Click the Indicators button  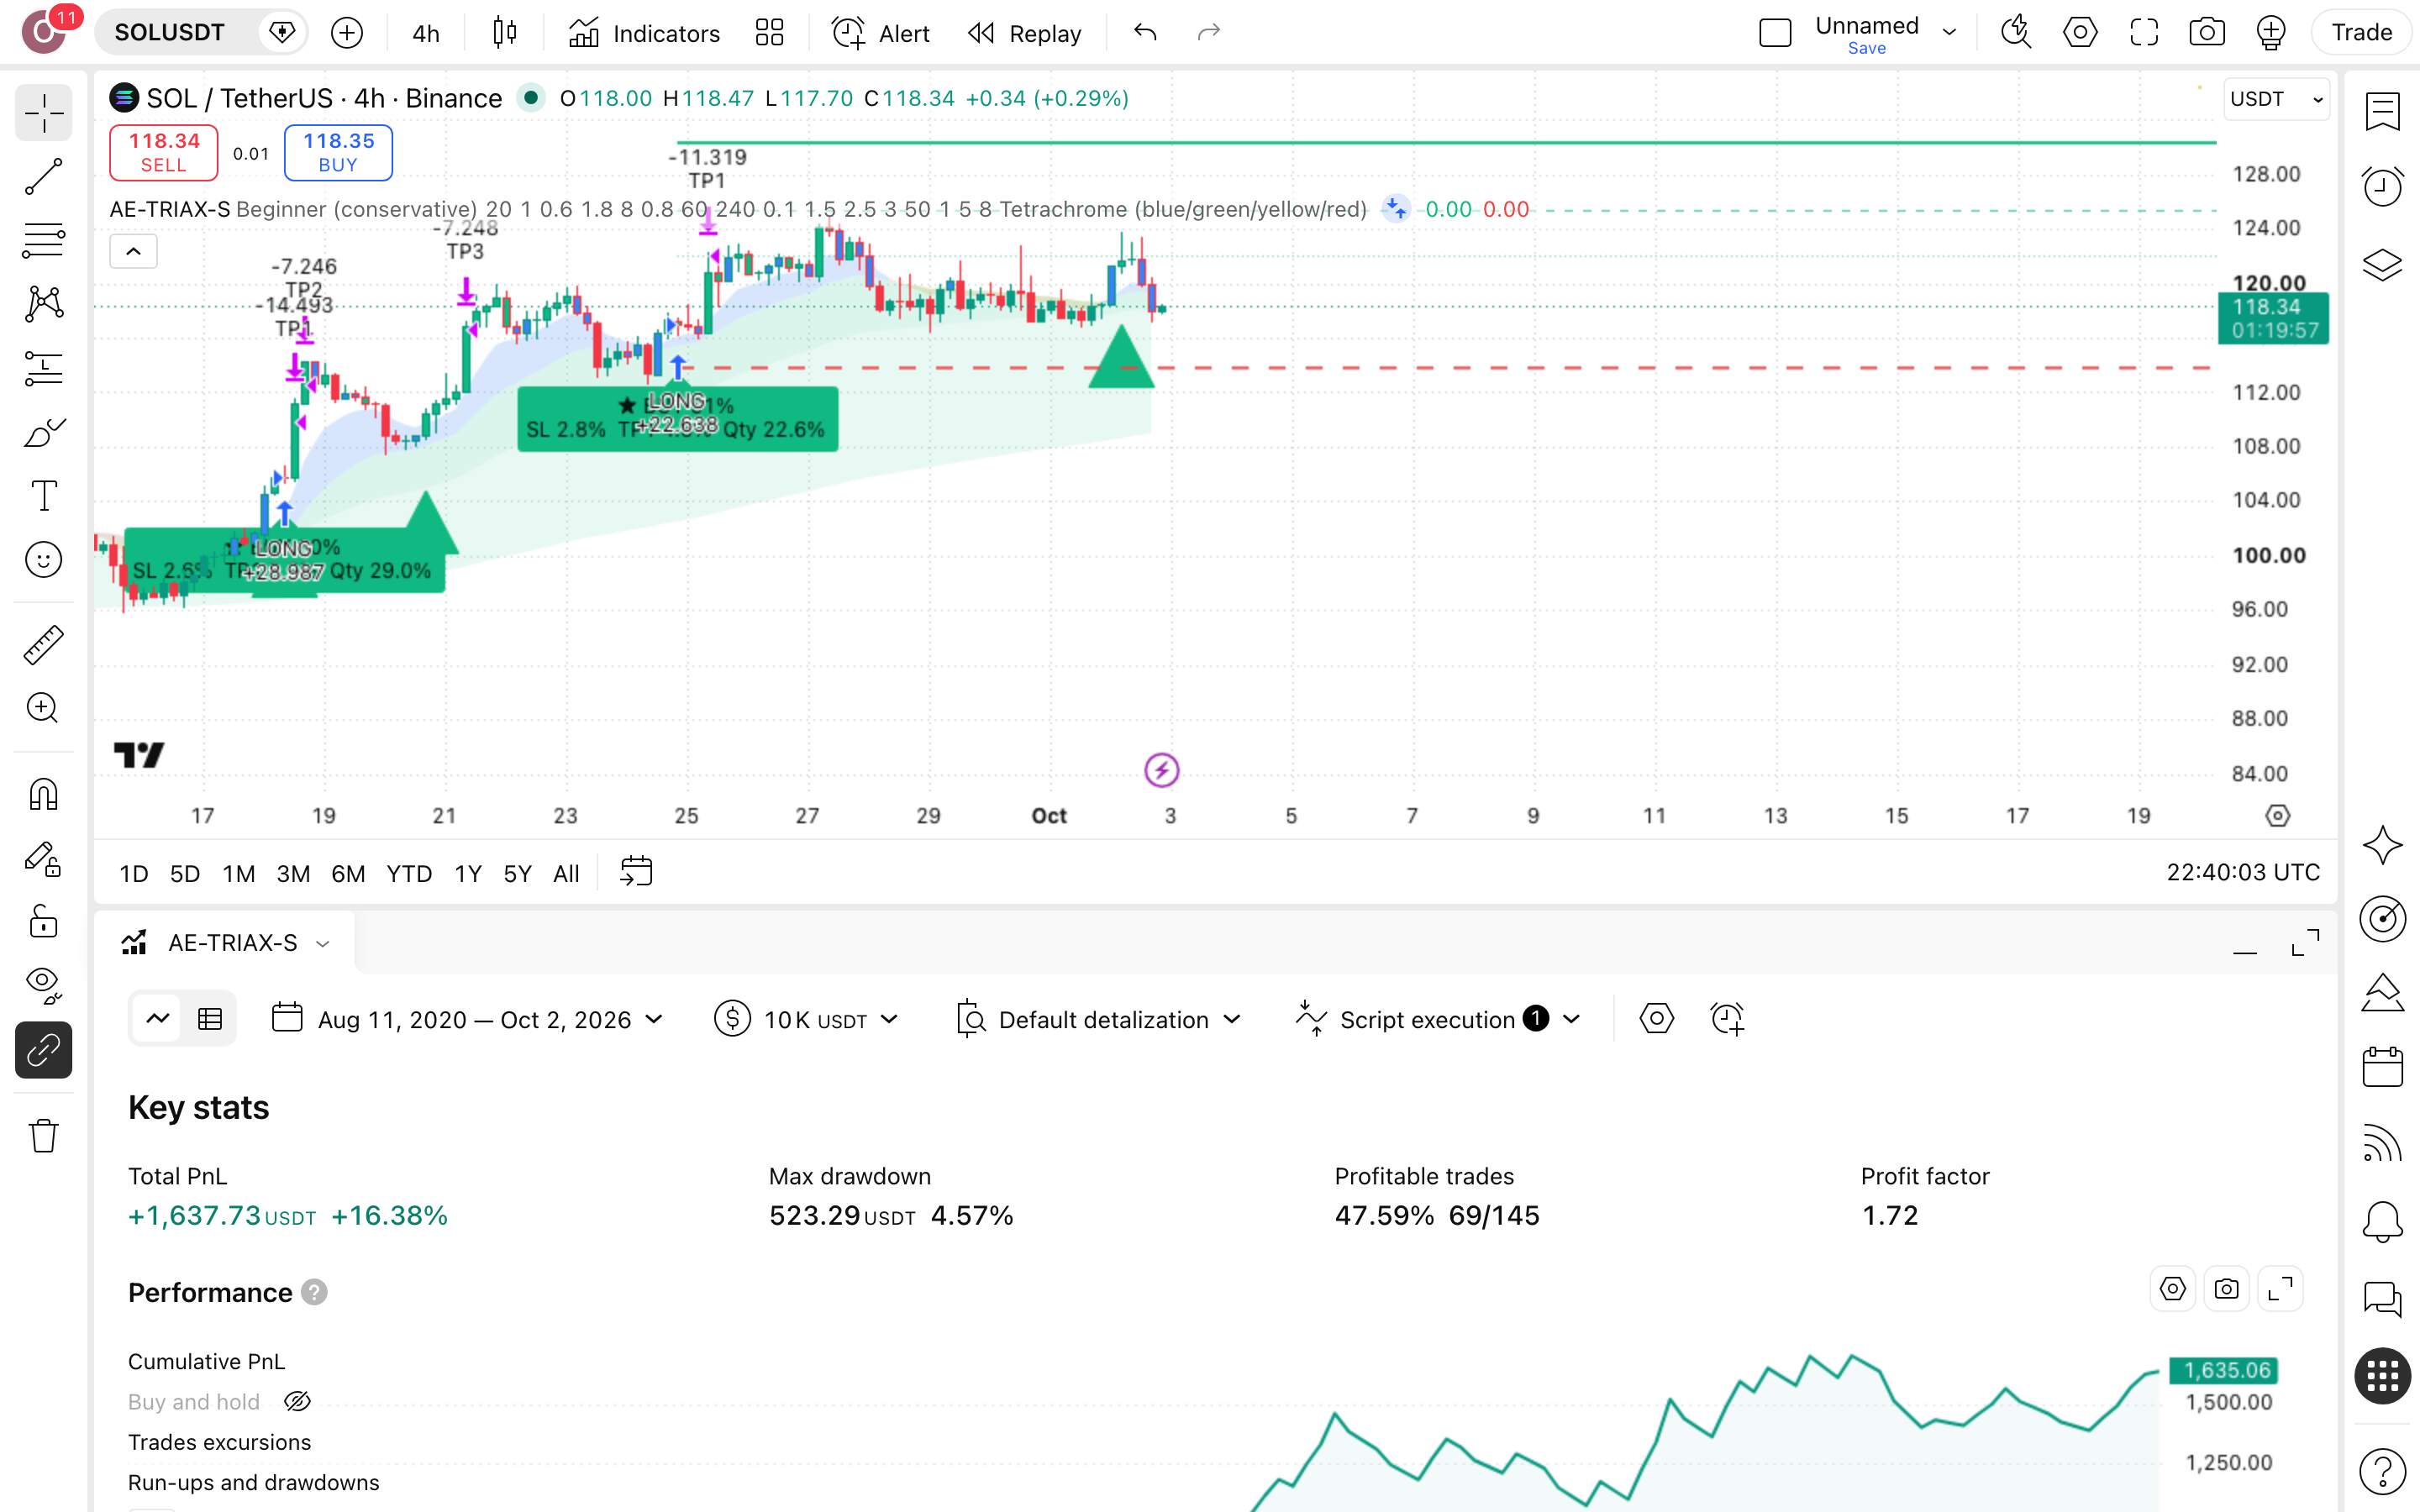[644, 33]
